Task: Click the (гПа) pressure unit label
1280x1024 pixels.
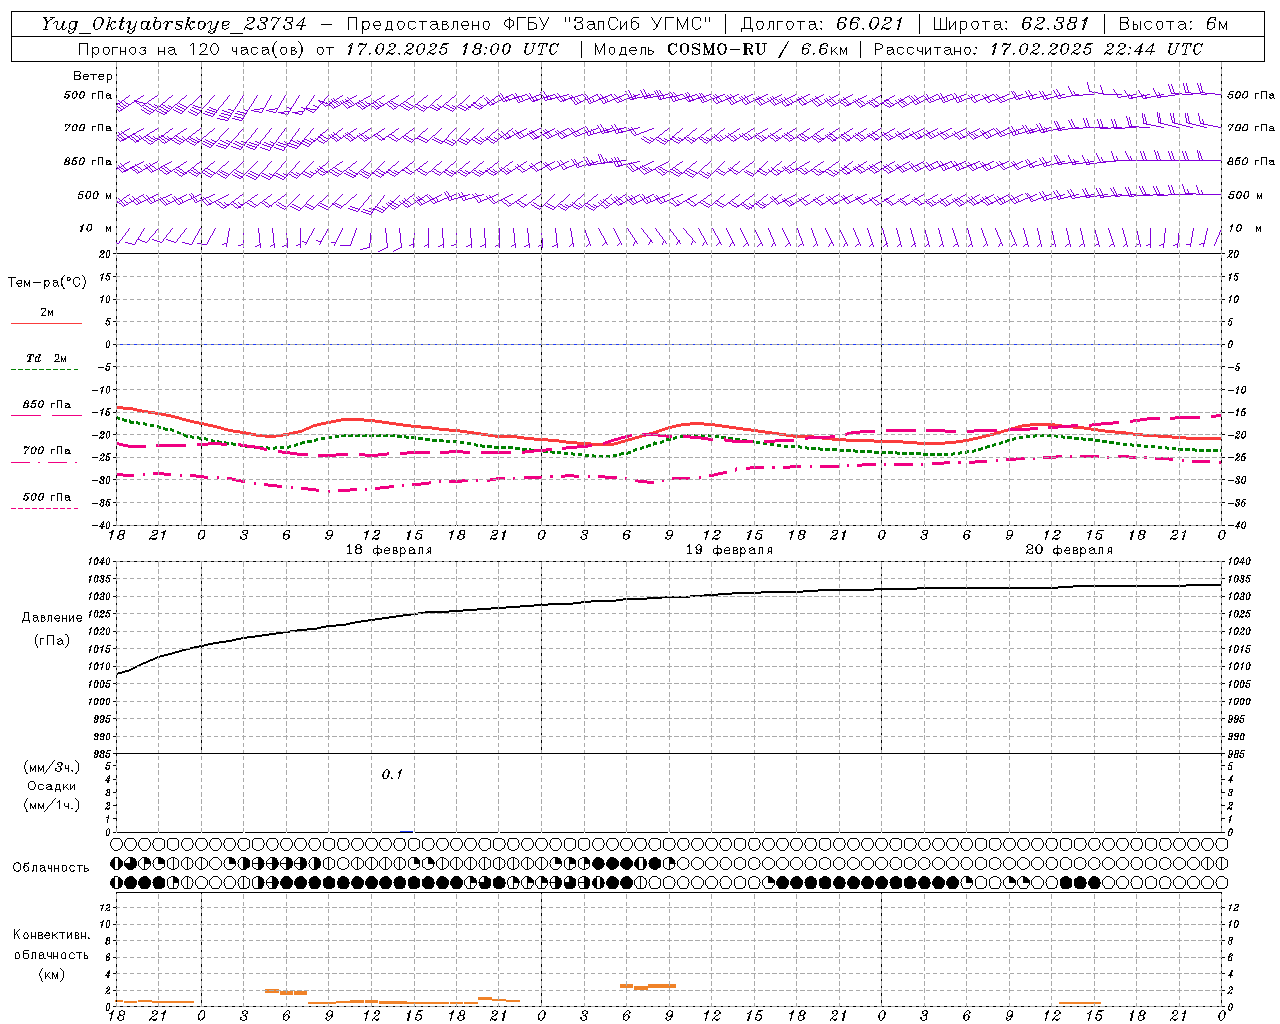Action: (x=51, y=640)
